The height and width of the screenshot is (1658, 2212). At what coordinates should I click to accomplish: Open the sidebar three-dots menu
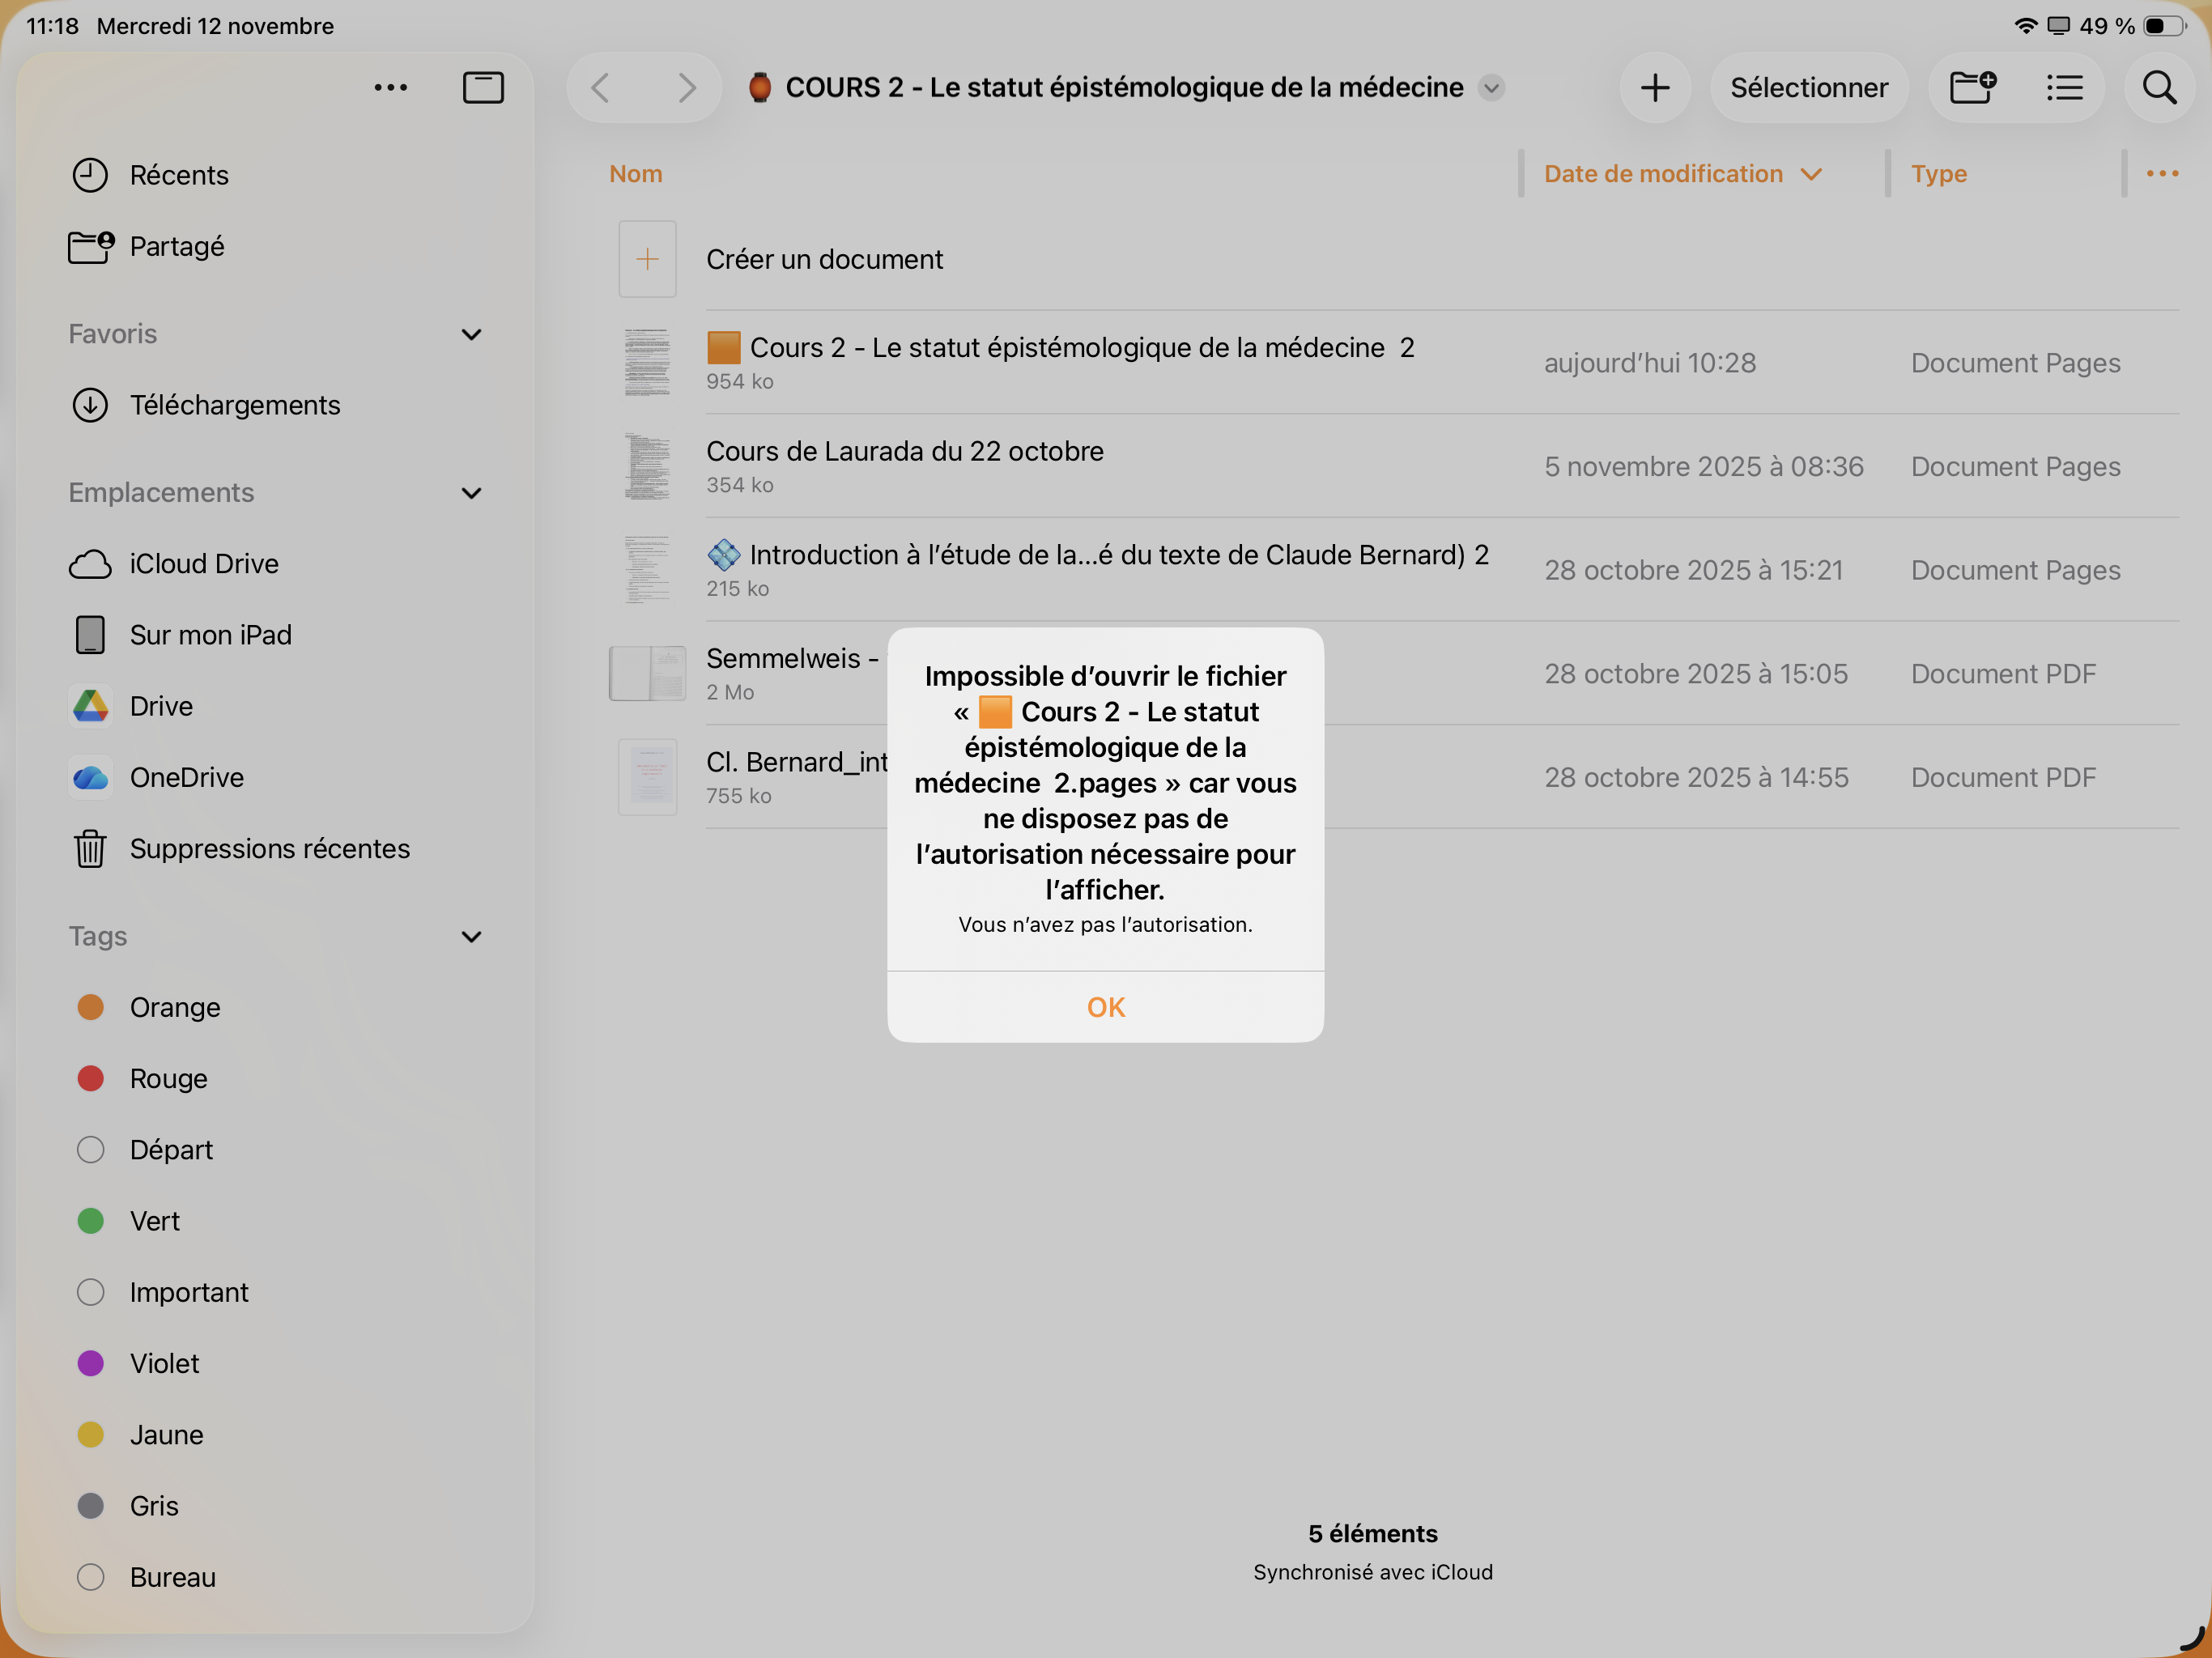pyautogui.click(x=390, y=88)
